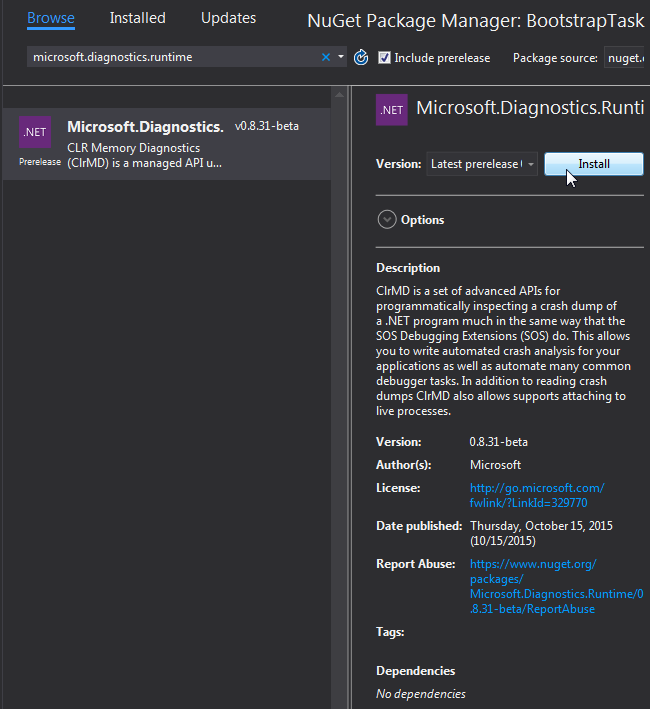
Task: Switch to the Installed tab
Action: [137, 18]
